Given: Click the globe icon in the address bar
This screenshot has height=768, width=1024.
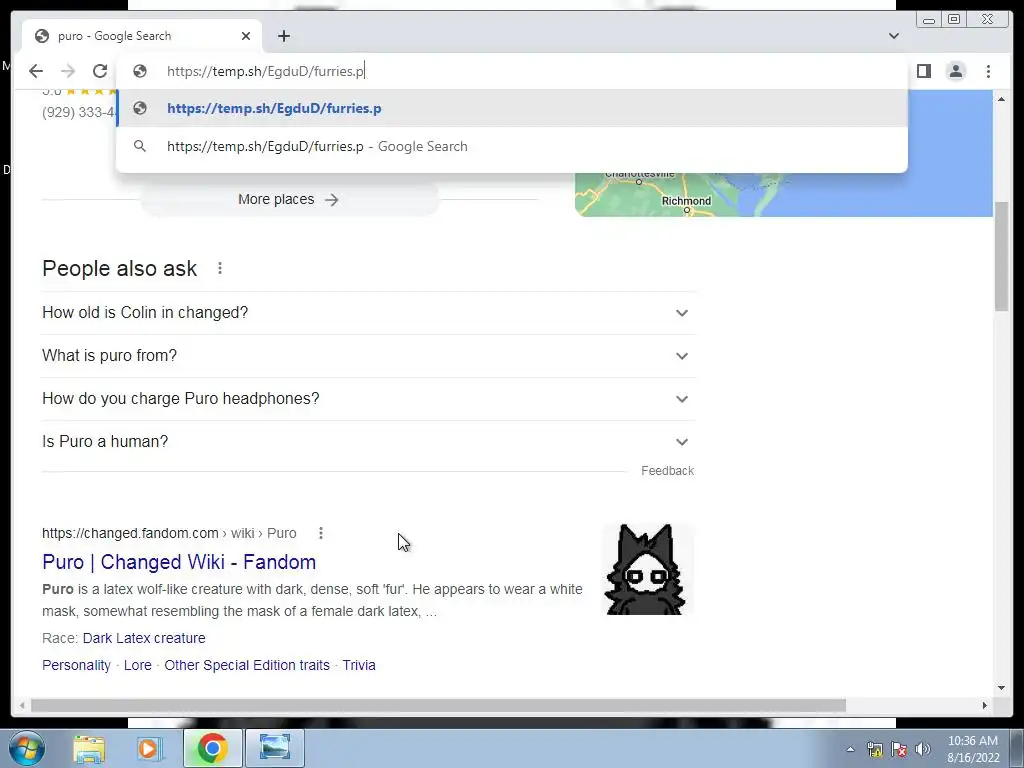Looking at the screenshot, I should [x=139, y=71].
